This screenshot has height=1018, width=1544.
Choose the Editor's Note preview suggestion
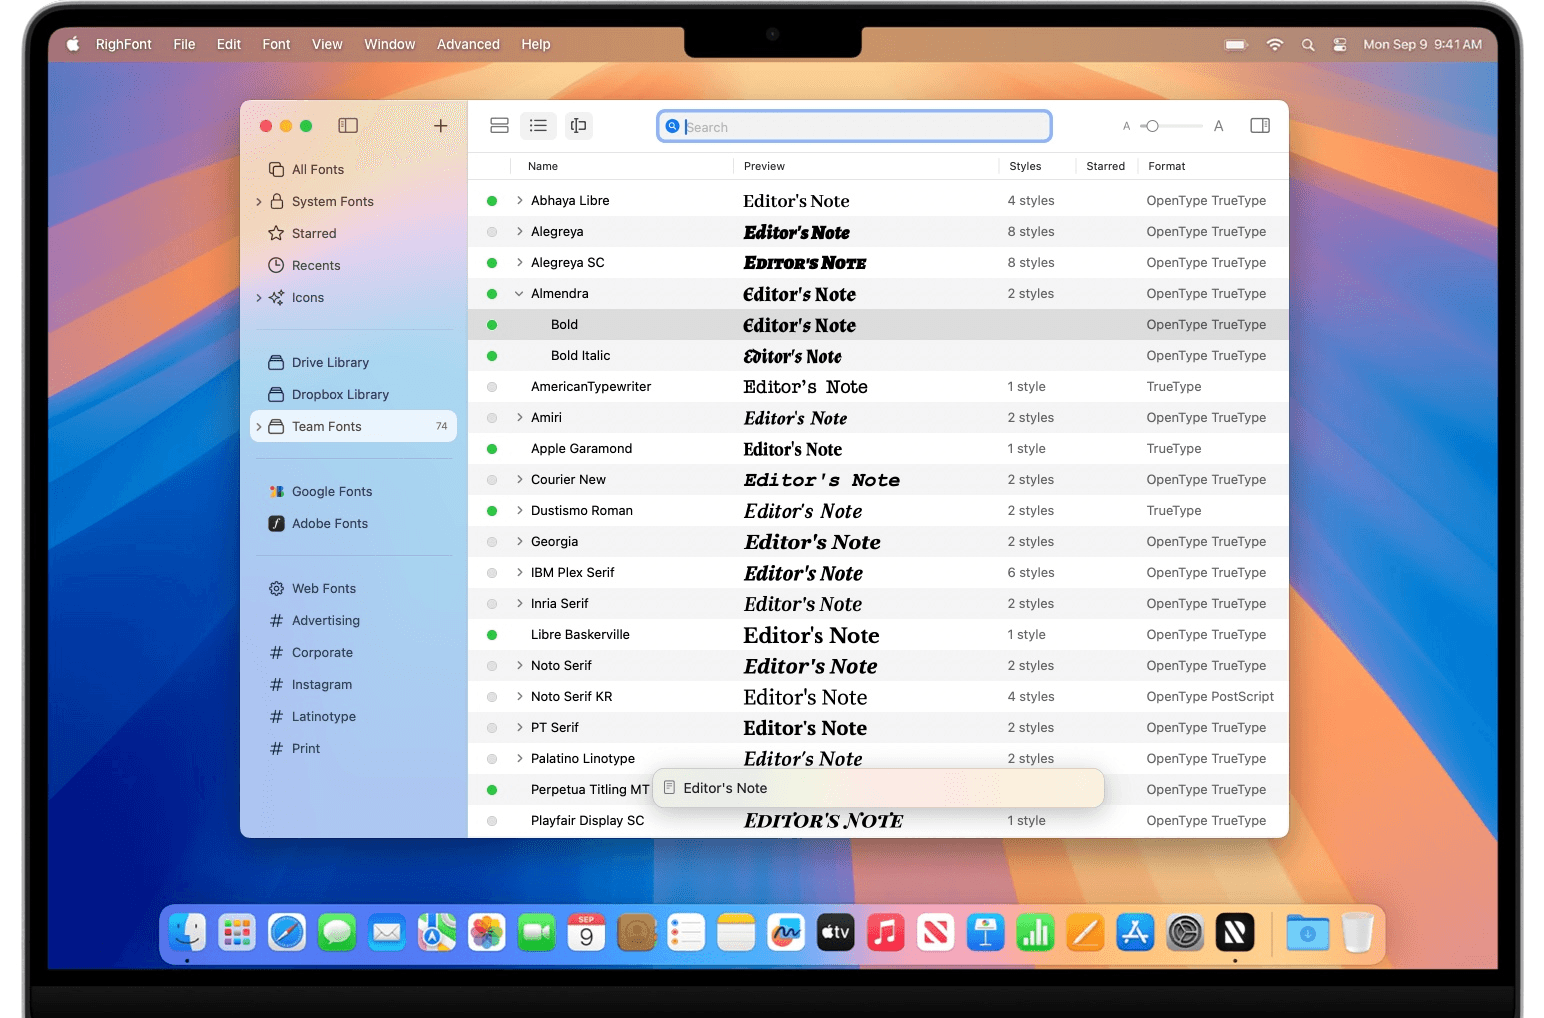click(878, 789)
